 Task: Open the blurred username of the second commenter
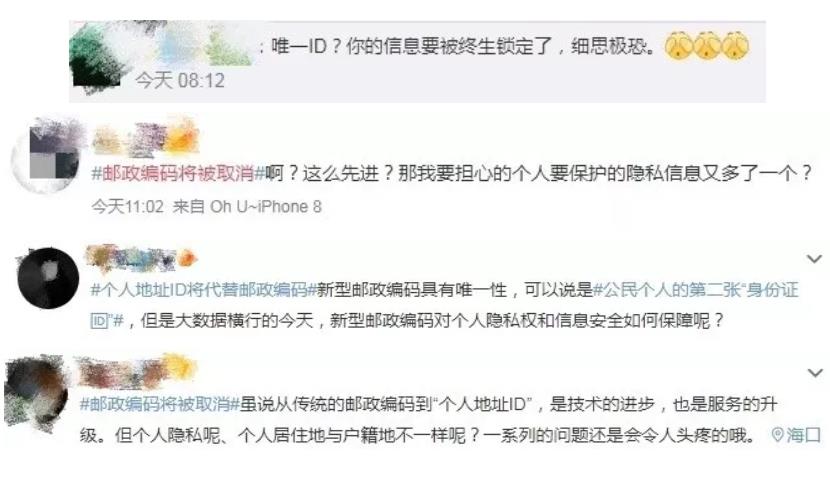(x=146, y=137)
